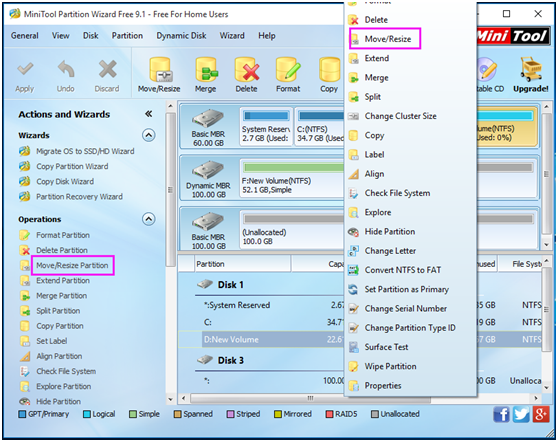
Task: Choose Delete in the context menu
Action: (x=411, y=20)
